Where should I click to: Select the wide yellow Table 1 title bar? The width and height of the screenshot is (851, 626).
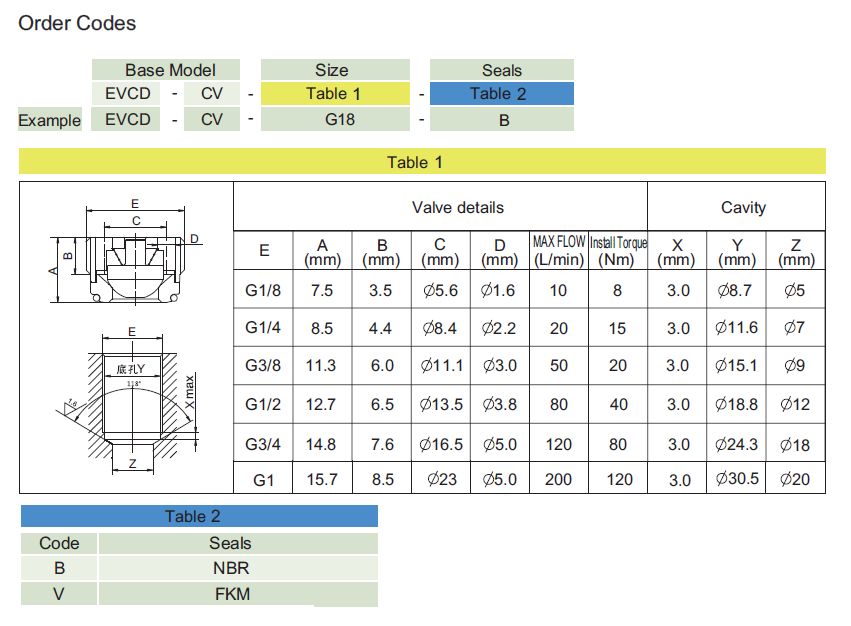pyautogui.click(x=421, y=162)
